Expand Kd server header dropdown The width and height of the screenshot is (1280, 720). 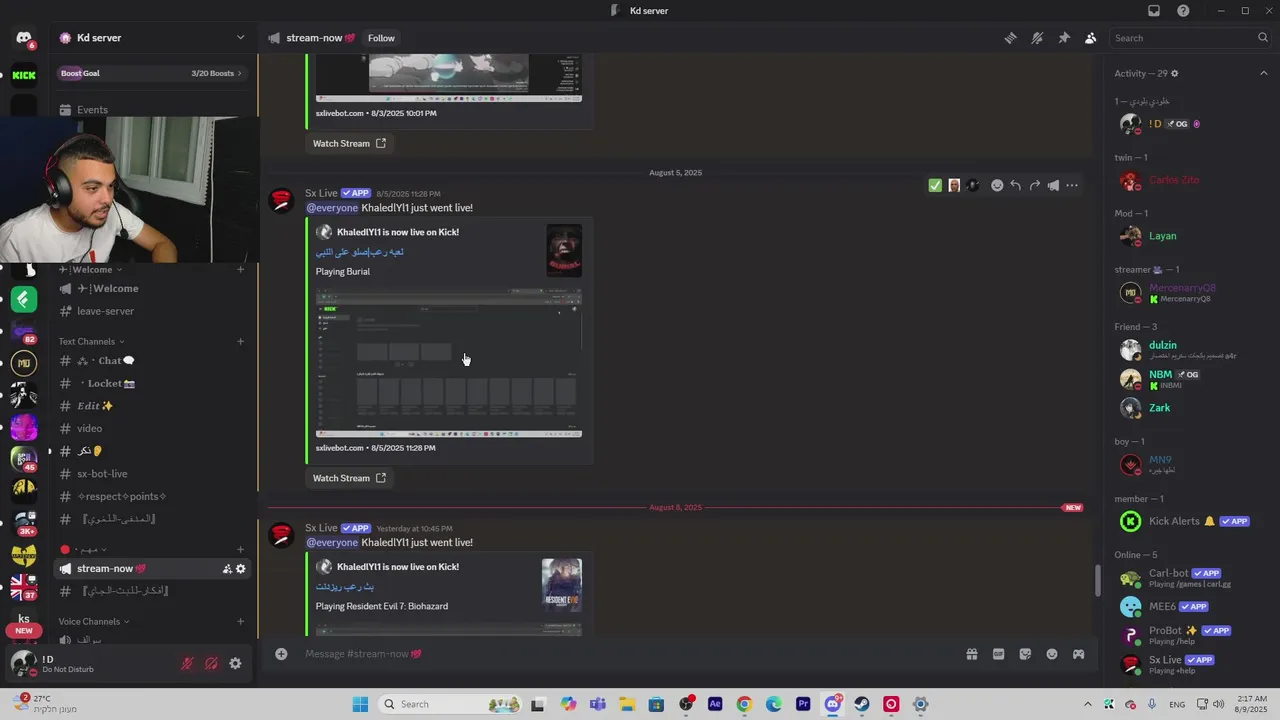240,38
